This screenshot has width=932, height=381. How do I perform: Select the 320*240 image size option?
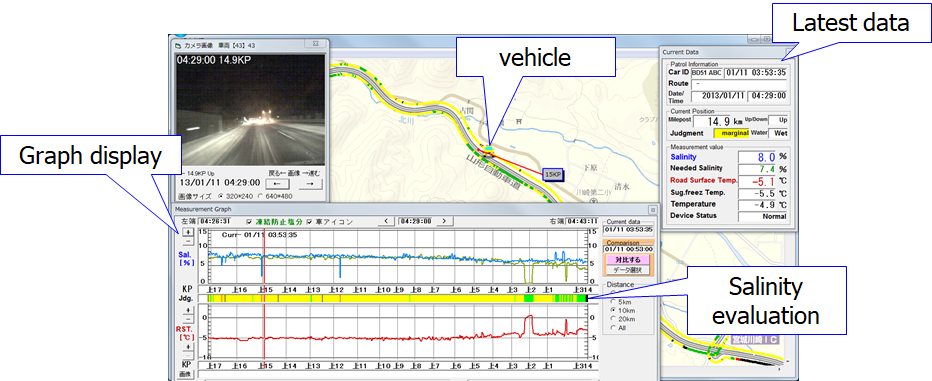tap(222, 196)
